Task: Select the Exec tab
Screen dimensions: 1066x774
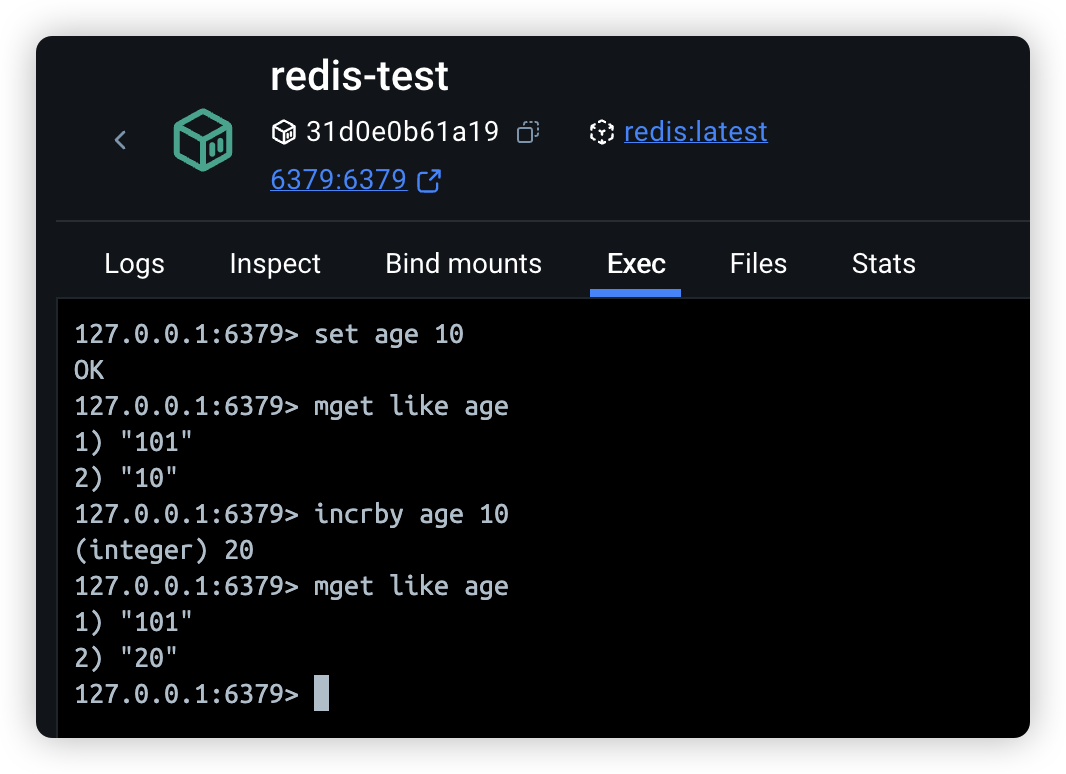Action: click(x=636, y=264)
